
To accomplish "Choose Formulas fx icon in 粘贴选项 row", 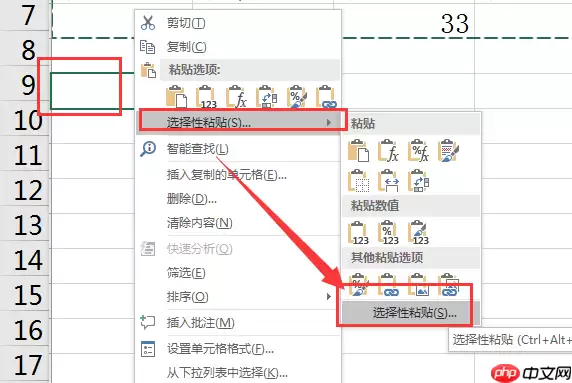I will coord(236,97).
